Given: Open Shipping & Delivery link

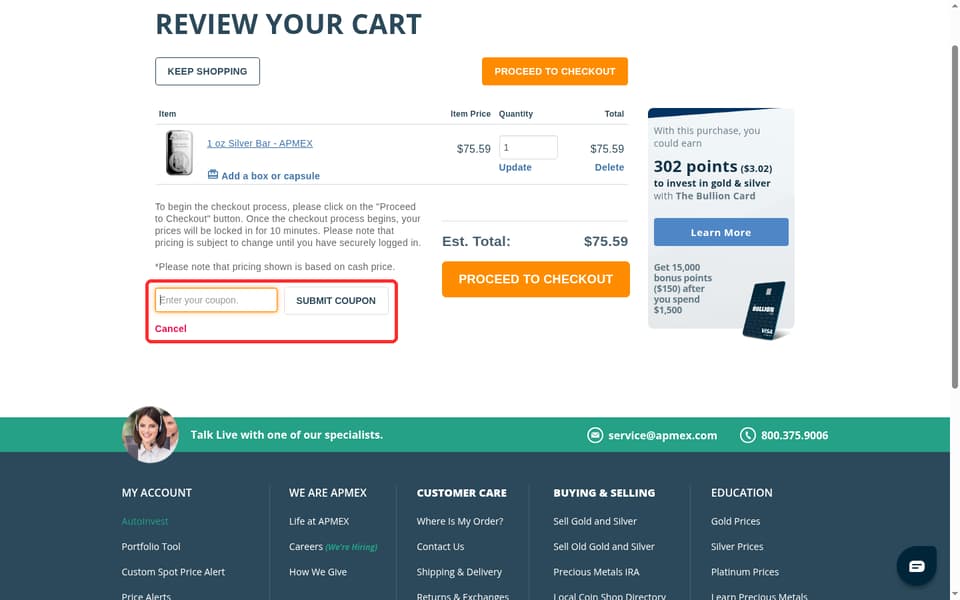Looking at the screenshot, I should [x=459, y=572].
